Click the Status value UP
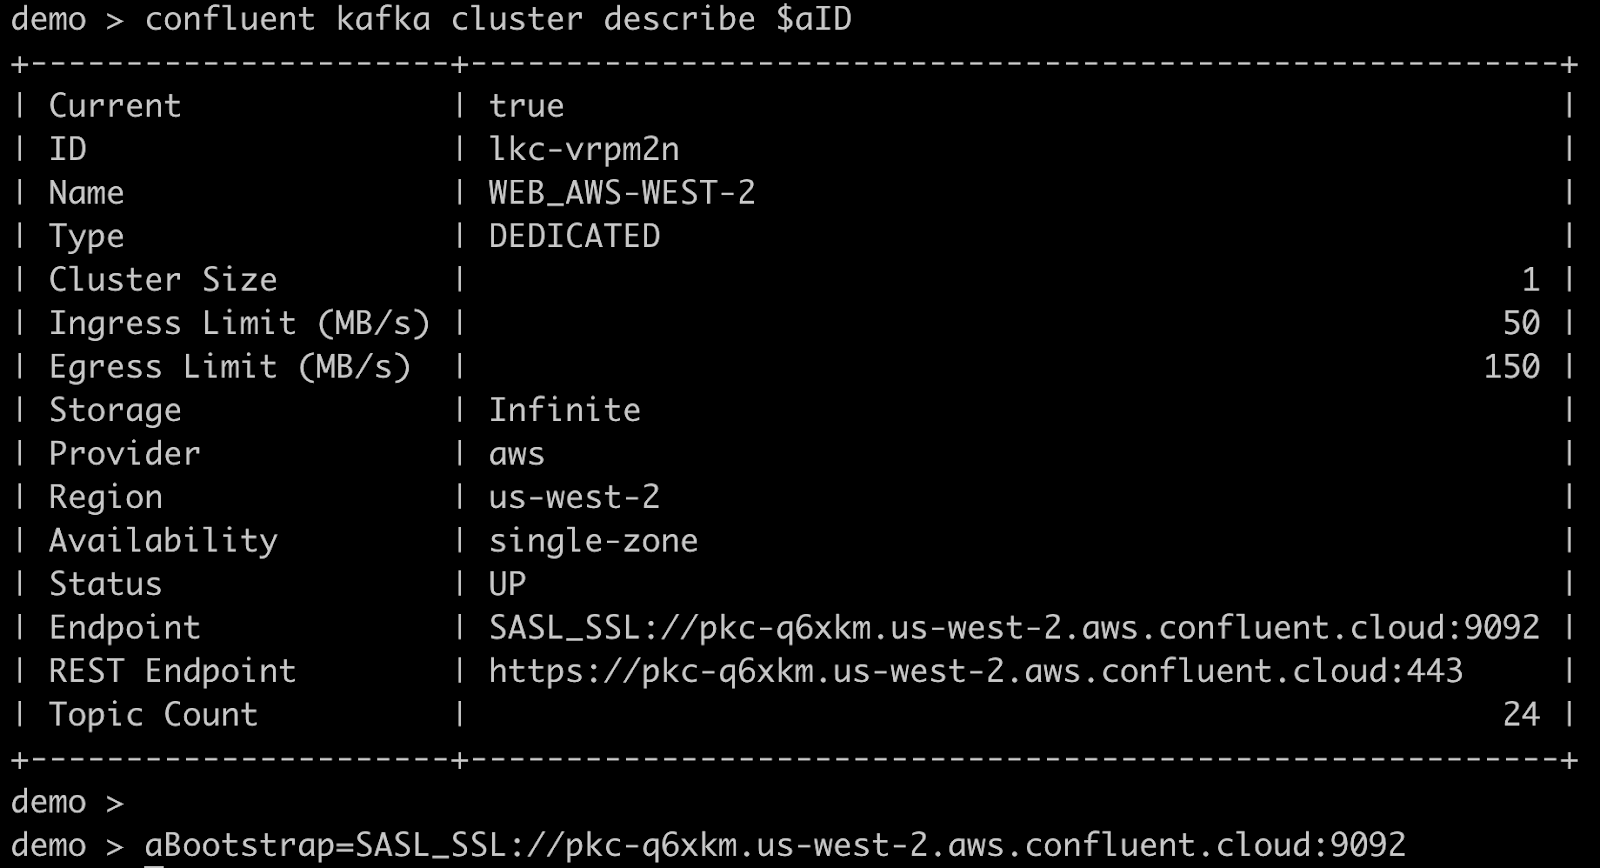The height and width of the screenshot is (868, 1600). pos(507,584)
